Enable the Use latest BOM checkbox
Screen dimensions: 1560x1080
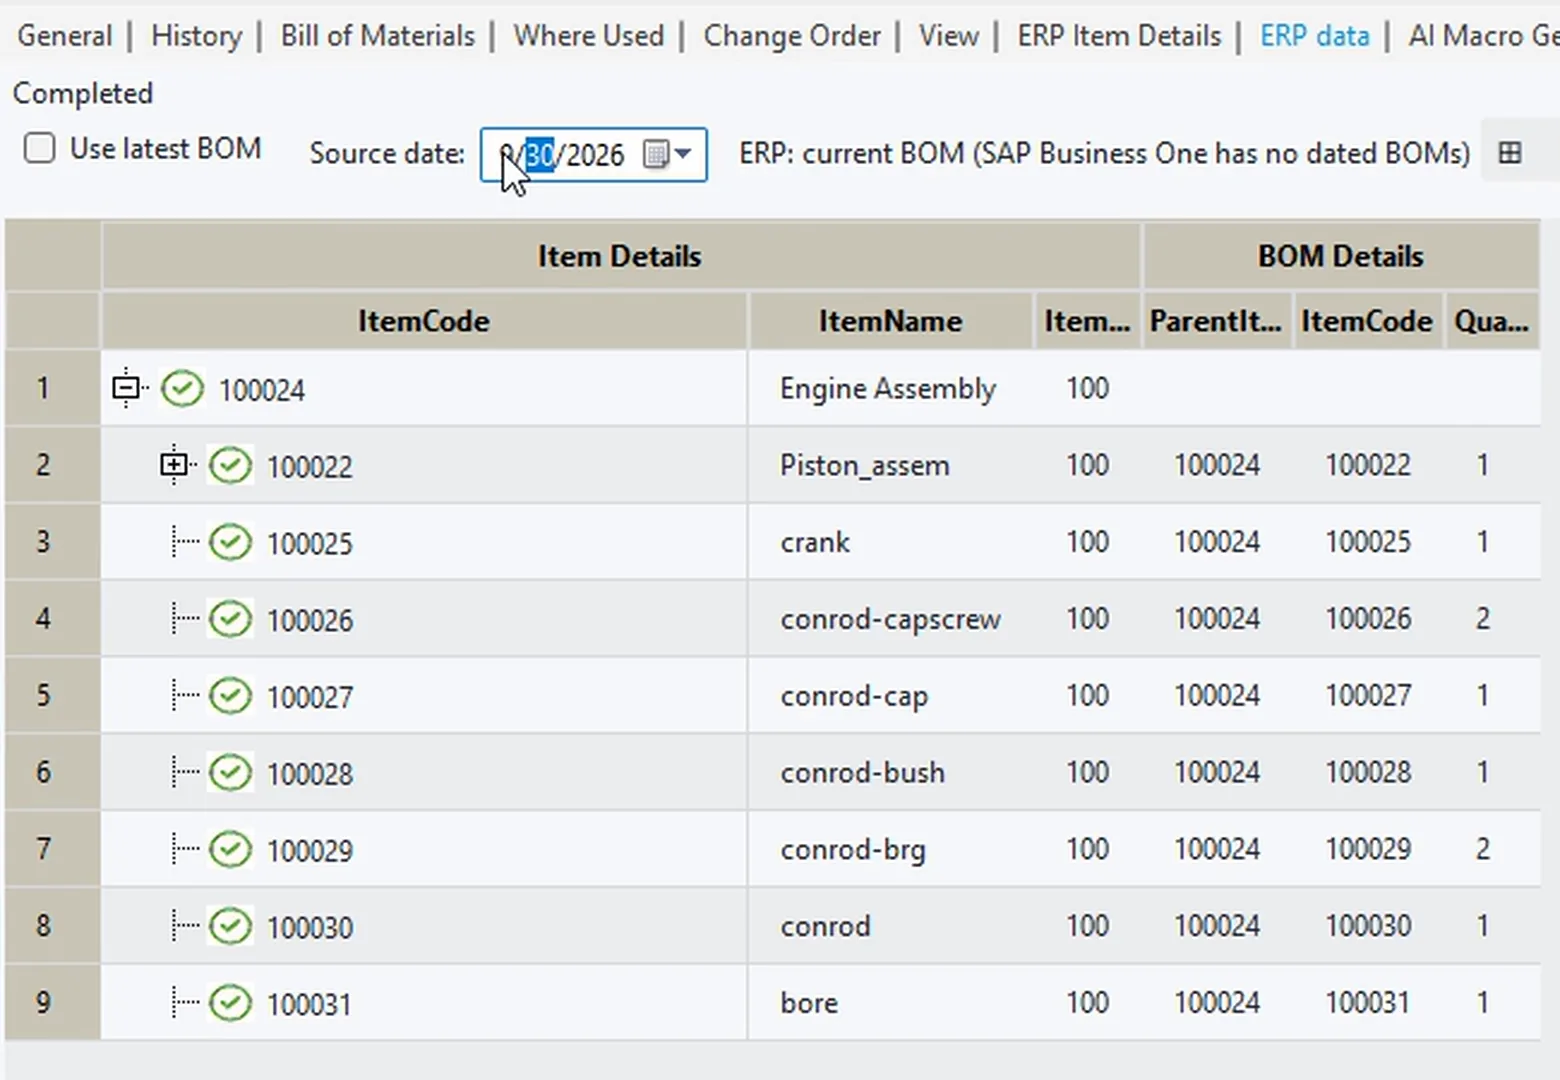39,149
